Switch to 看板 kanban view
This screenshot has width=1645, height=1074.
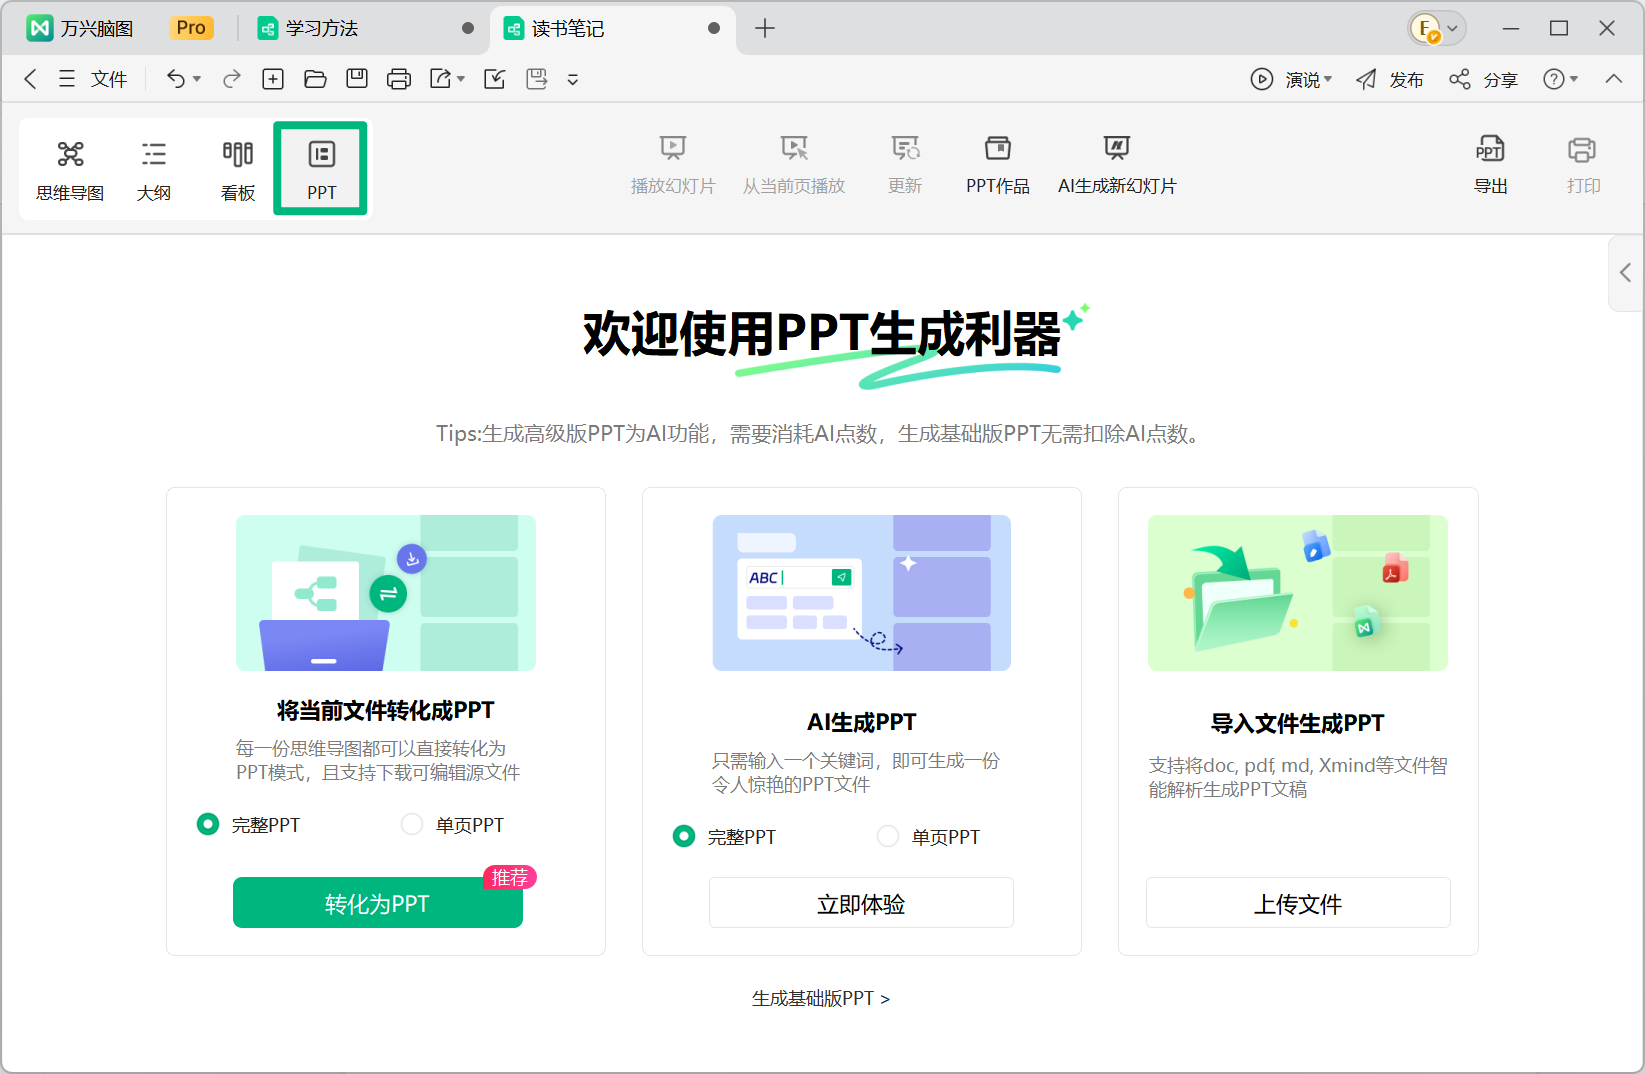click(x=238, y=170)
